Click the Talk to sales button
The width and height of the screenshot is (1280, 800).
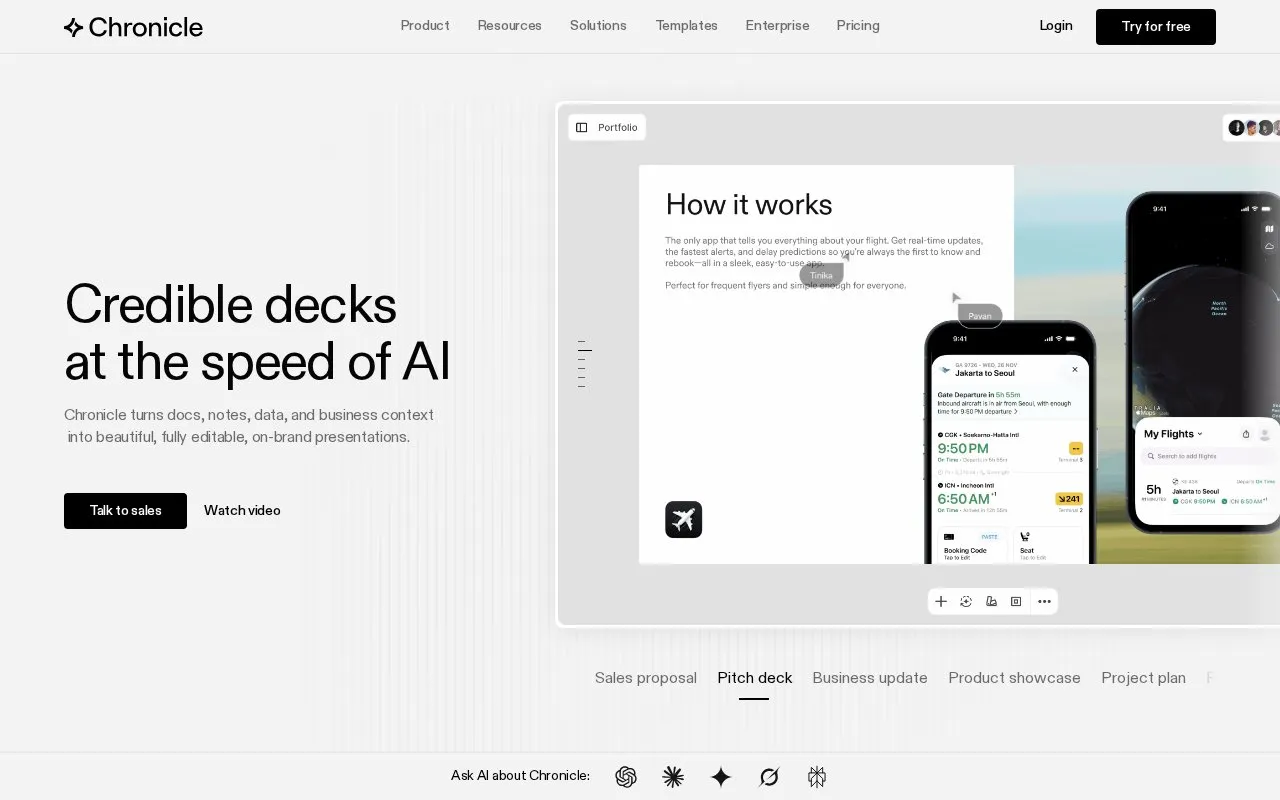125,511
